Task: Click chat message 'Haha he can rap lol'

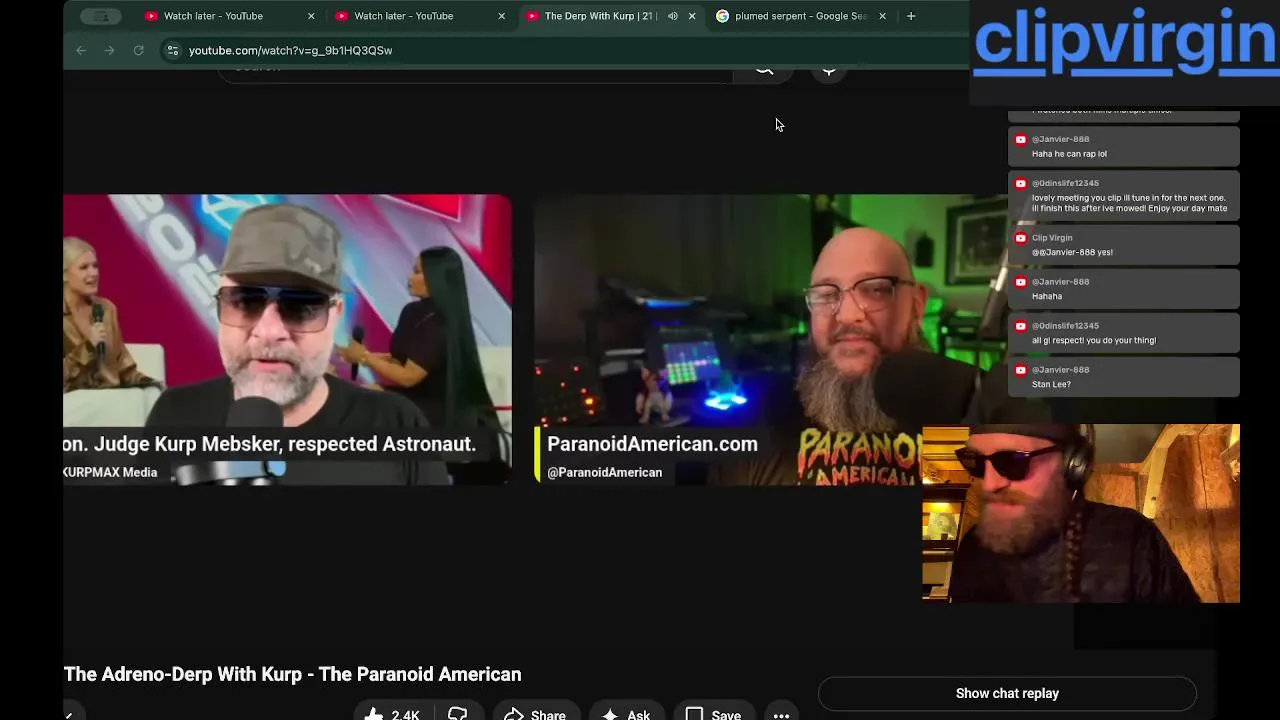Action: [x=1069, y=154]
